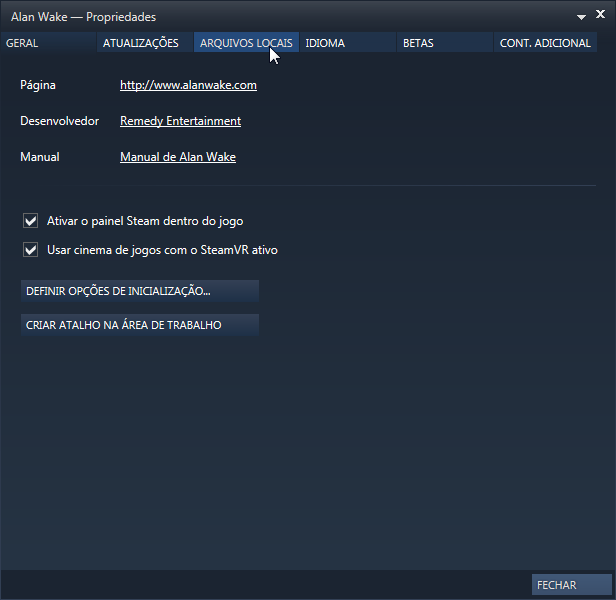This screenshot has height=600, width=616.
Task: Minimize window with the down arrow icon
Action: (x=581, y=17)
